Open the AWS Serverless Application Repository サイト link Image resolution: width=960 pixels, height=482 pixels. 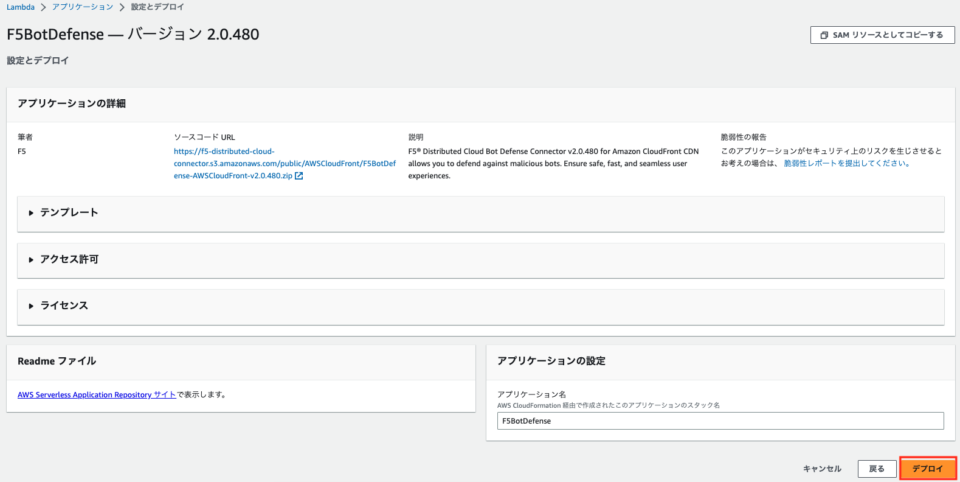tap(97, 394)
